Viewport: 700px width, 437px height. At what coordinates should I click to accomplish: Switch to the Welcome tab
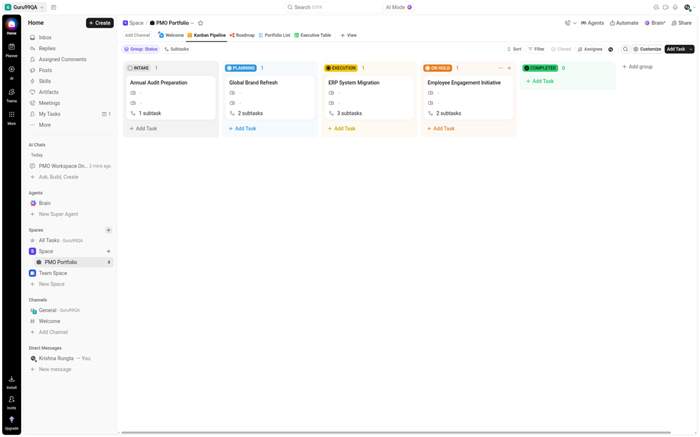point(171,35)
